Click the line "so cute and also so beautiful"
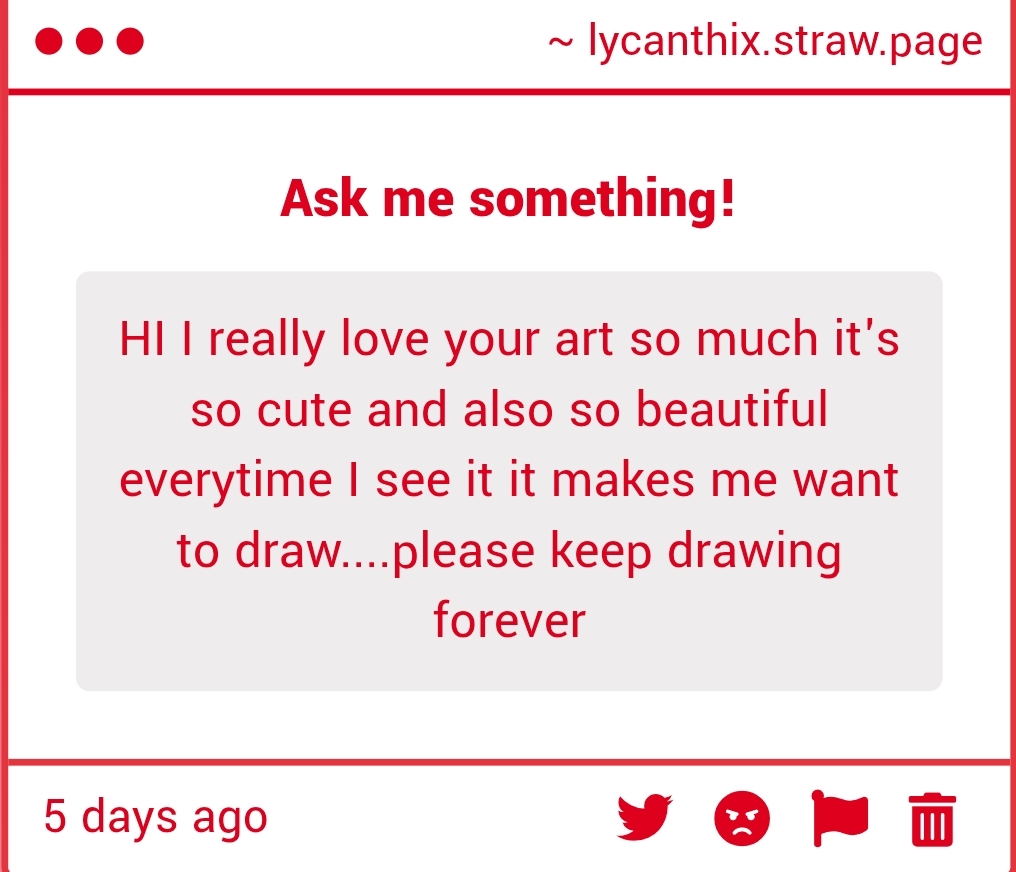 509,410
